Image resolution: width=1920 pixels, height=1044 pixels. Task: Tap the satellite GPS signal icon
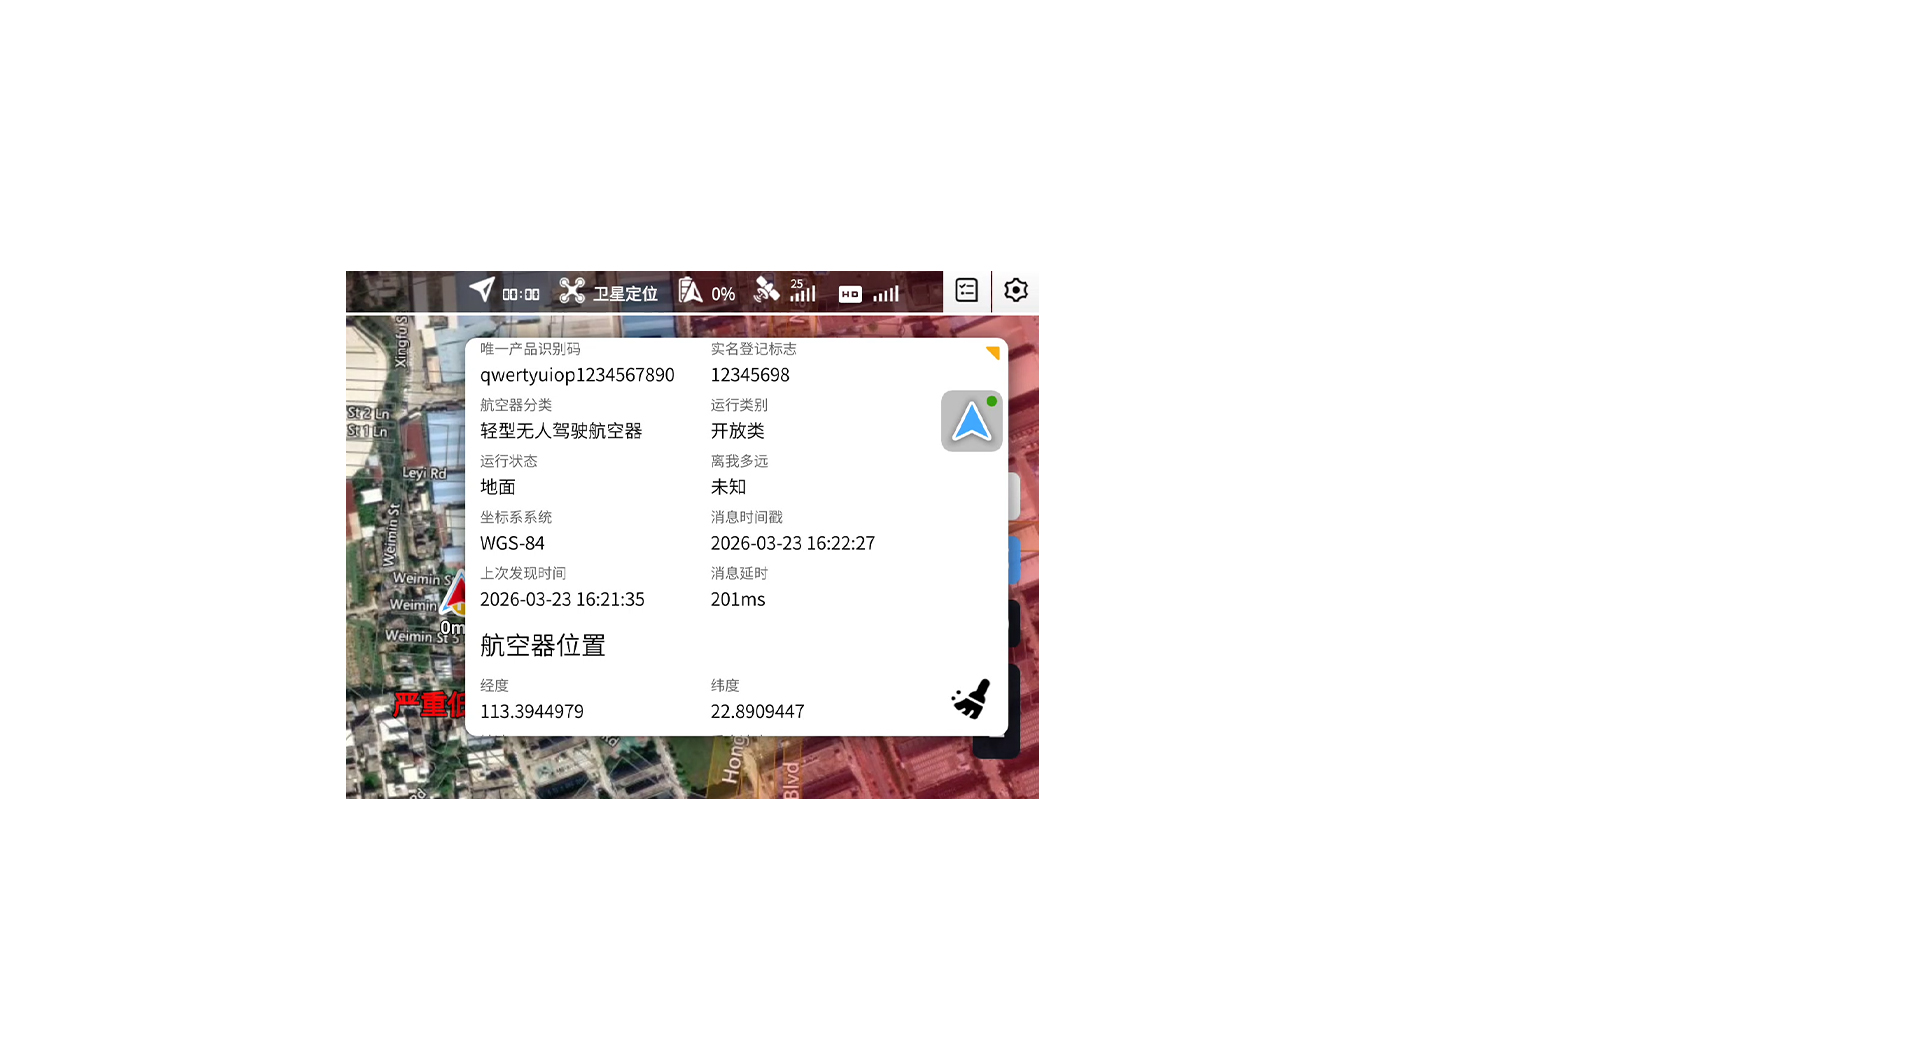(767, 291)
